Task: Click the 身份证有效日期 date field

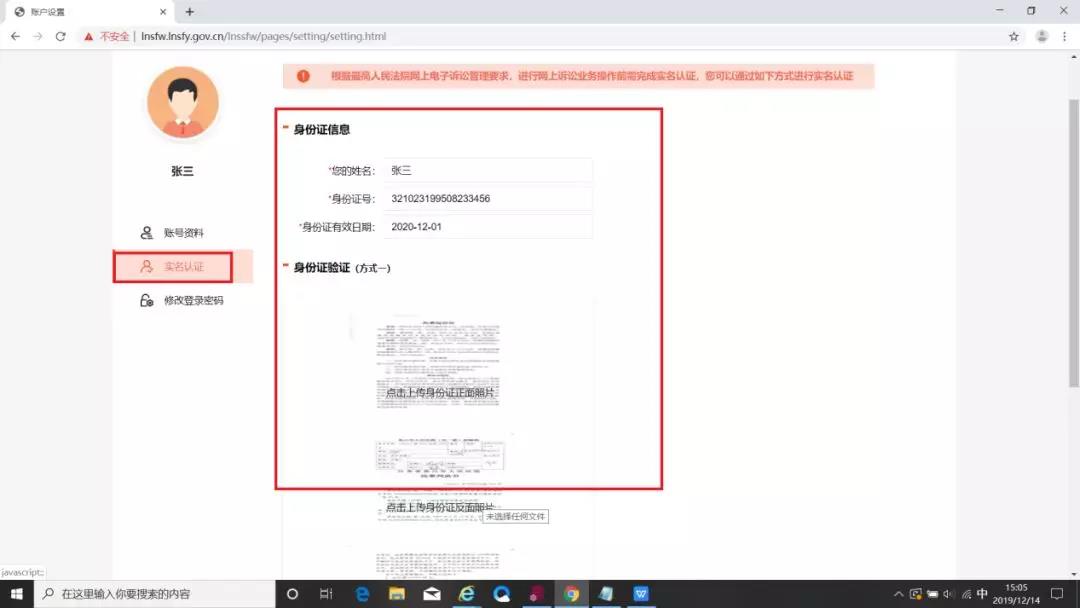Action: click(x=488, y=227)
